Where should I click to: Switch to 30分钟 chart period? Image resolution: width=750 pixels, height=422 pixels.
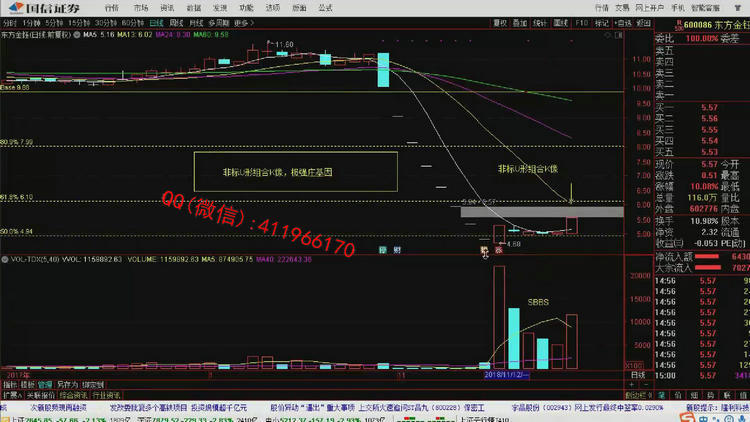pos(106,23)
